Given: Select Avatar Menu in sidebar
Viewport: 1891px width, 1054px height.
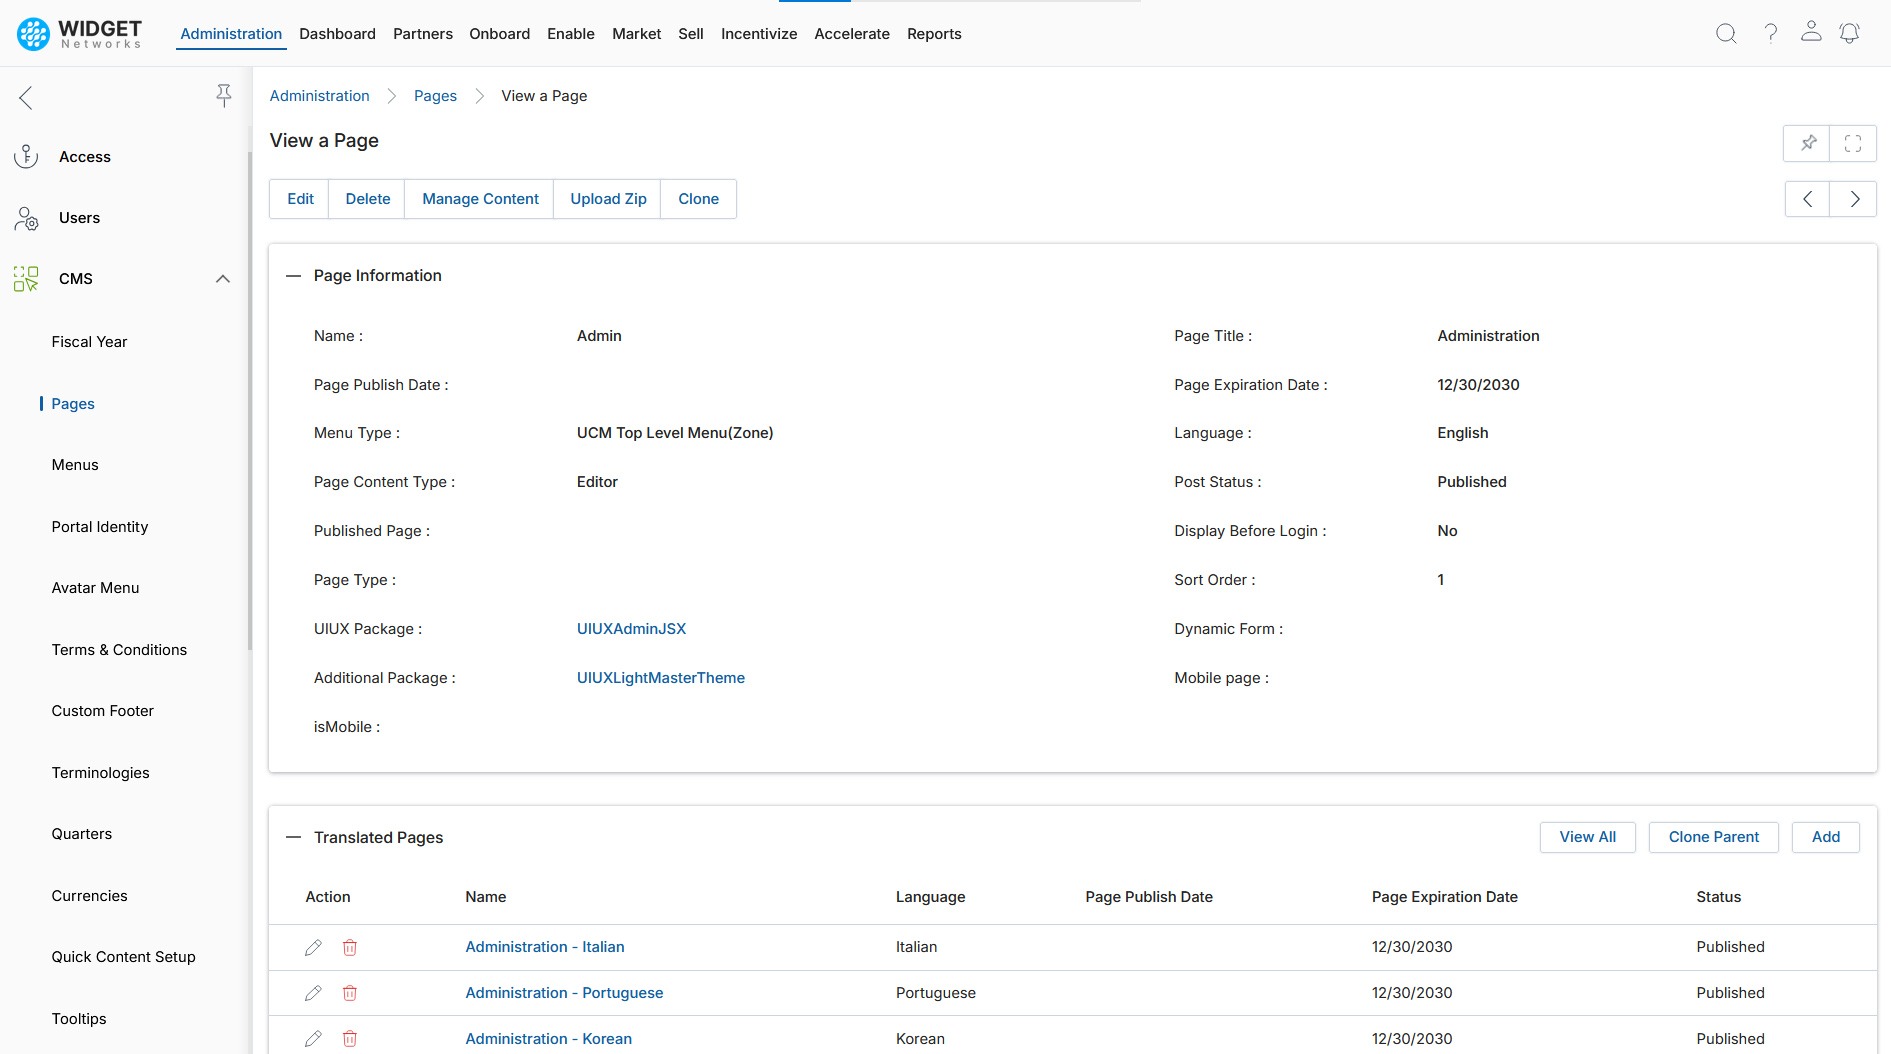Looking at the screenshot, I should tap(95, 588).
